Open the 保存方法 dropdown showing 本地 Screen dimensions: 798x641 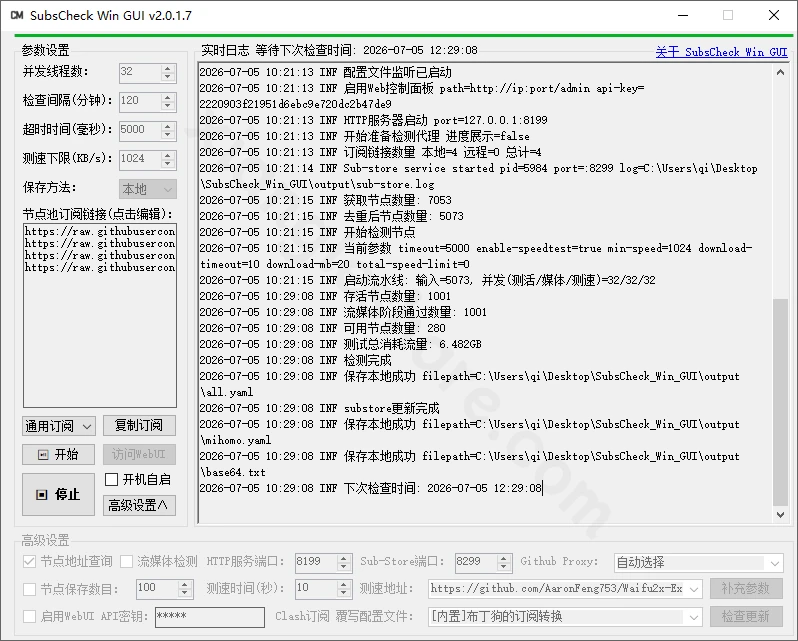point(148,189)
